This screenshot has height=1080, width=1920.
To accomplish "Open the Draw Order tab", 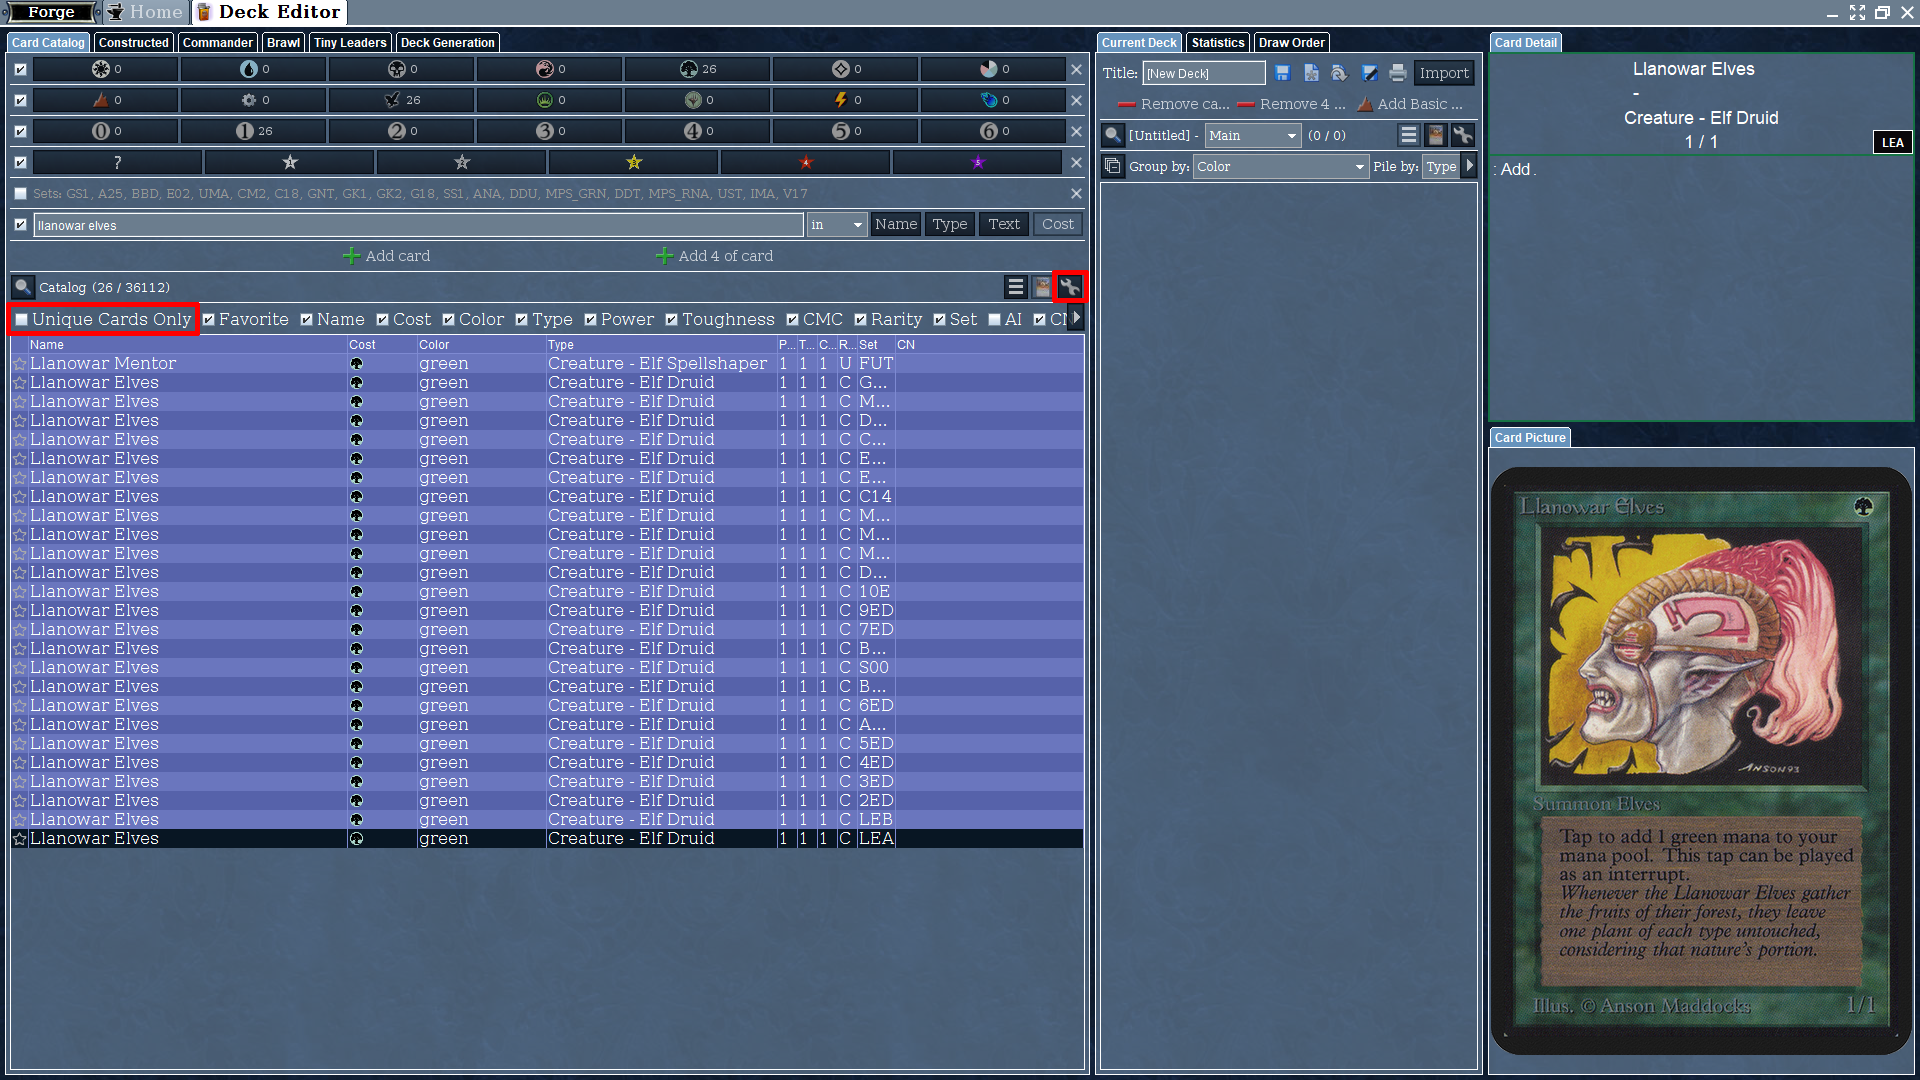I will pyautogui.click(x=1292, y=43).
